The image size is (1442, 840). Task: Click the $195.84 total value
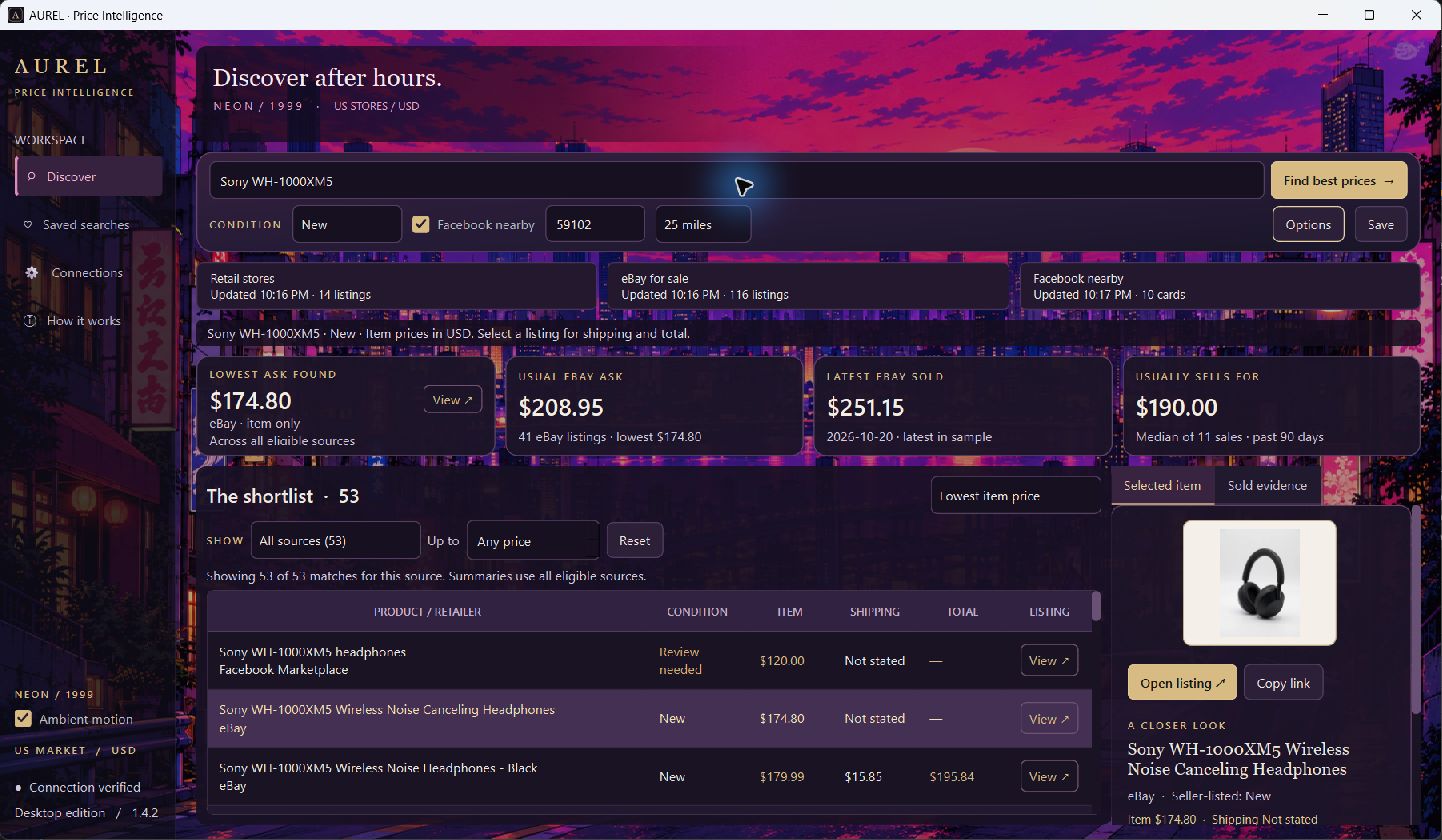[x=951, y=776]
